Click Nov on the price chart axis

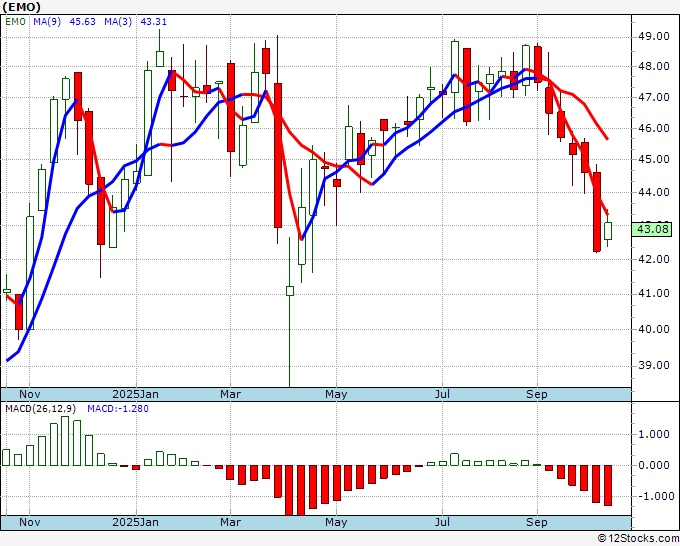[x=30, y=394]
